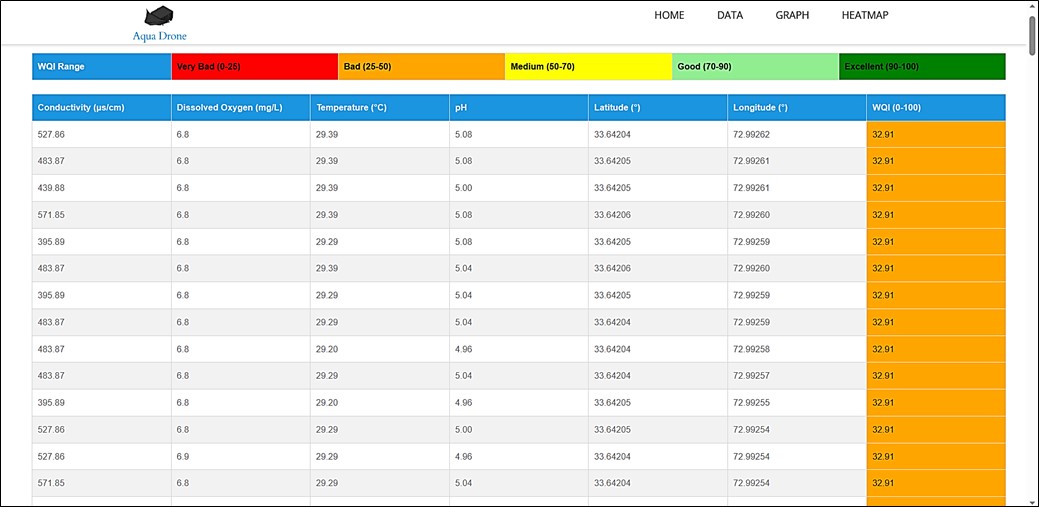Click the Longitude (°) column header
This screenshot has height=507, width=1039.
797,107
